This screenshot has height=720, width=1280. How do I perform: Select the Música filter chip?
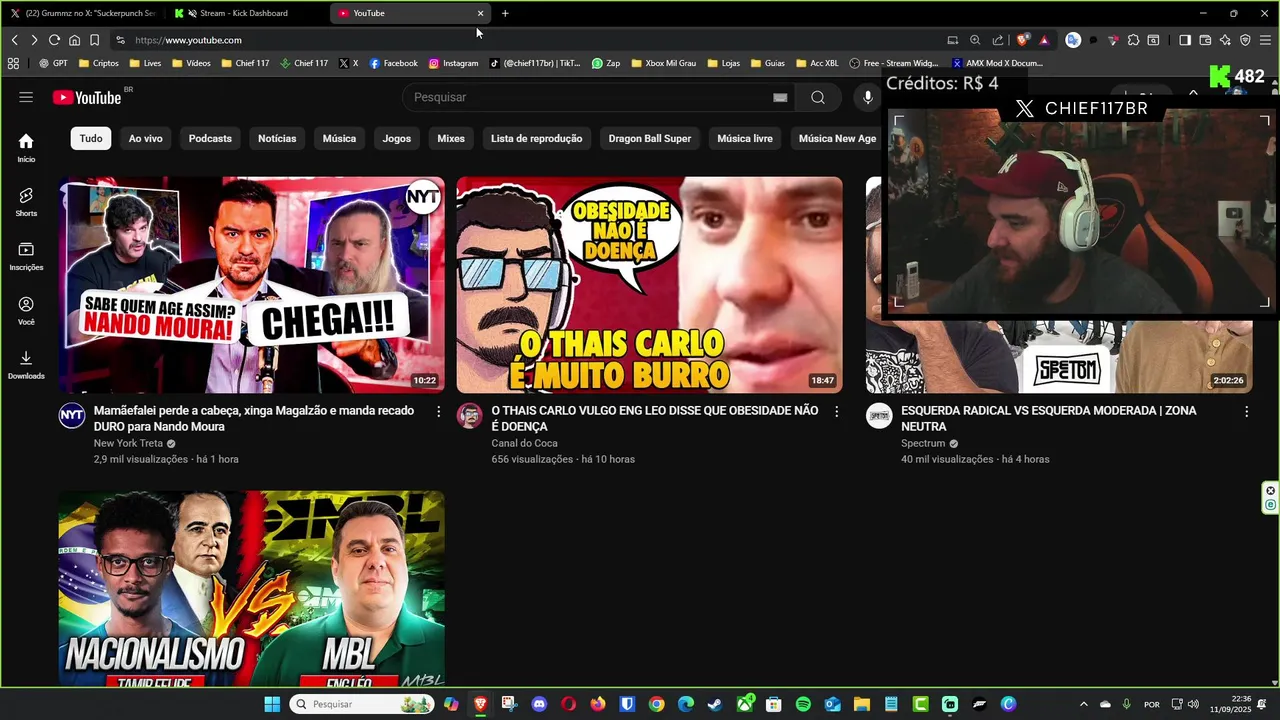coord(339,138)
